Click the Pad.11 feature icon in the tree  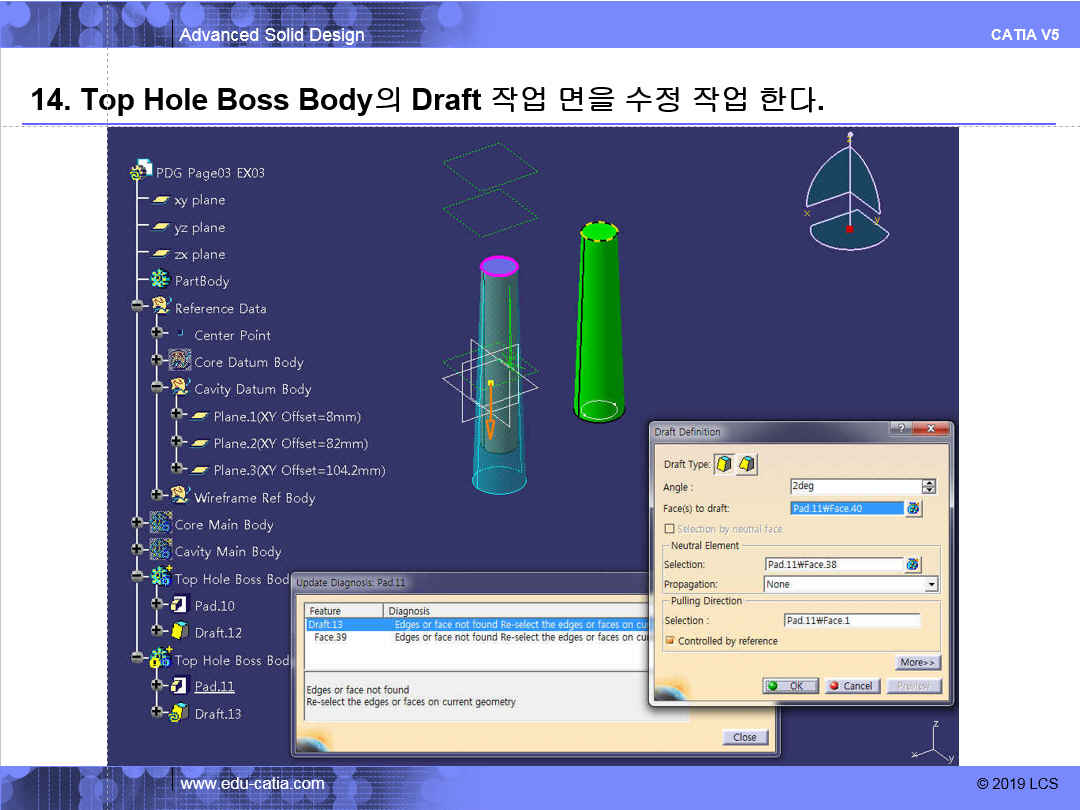[179, 686]
